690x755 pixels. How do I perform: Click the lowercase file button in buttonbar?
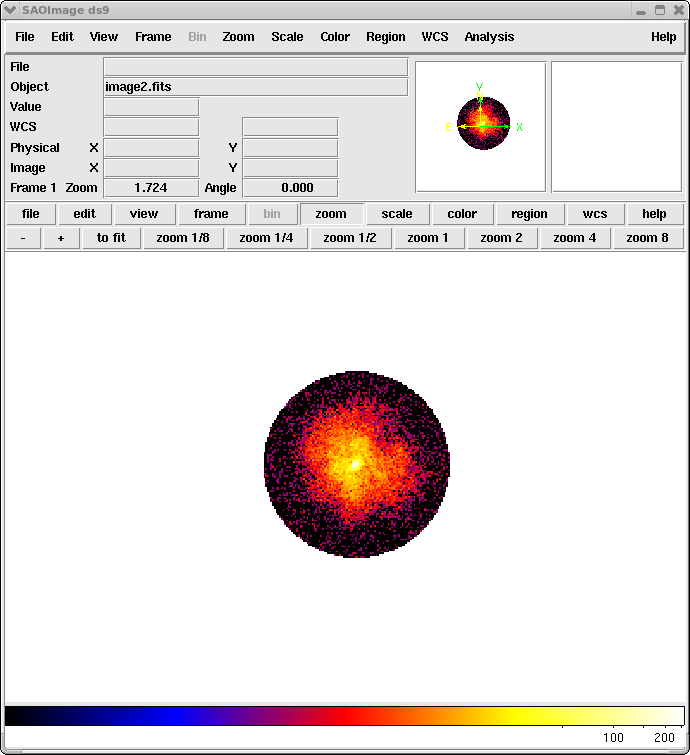coord(31,214)
